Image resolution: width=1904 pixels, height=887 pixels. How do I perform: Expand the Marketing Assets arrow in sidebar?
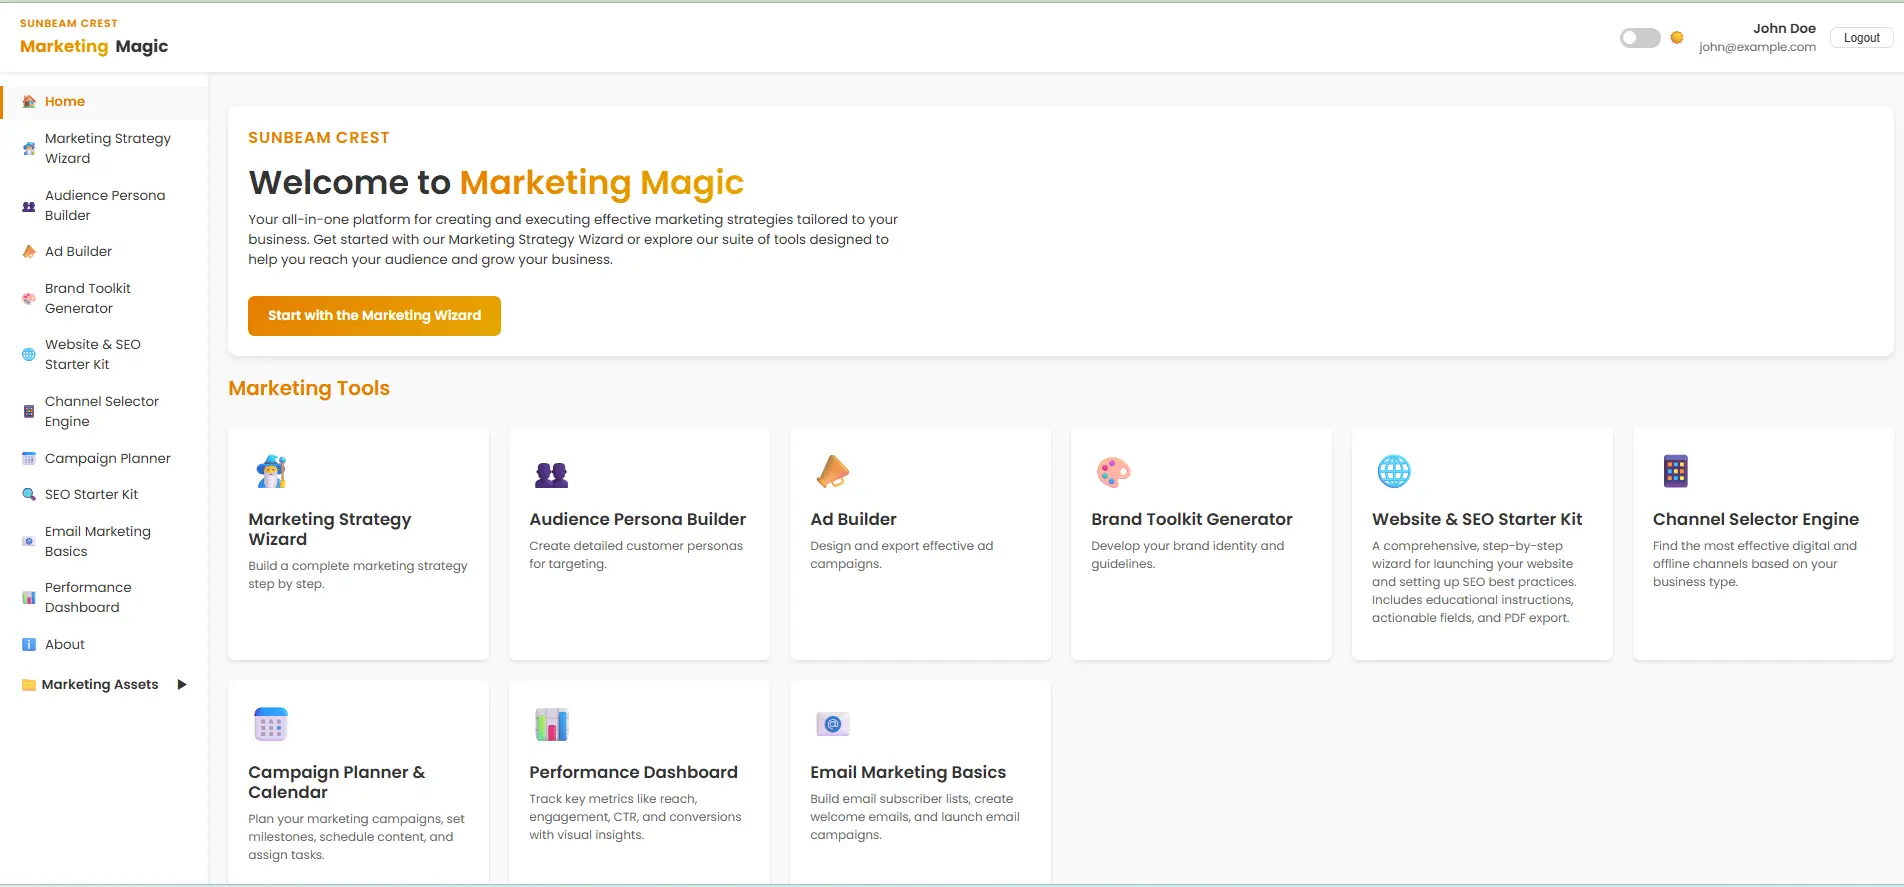[x=182, y=685]
